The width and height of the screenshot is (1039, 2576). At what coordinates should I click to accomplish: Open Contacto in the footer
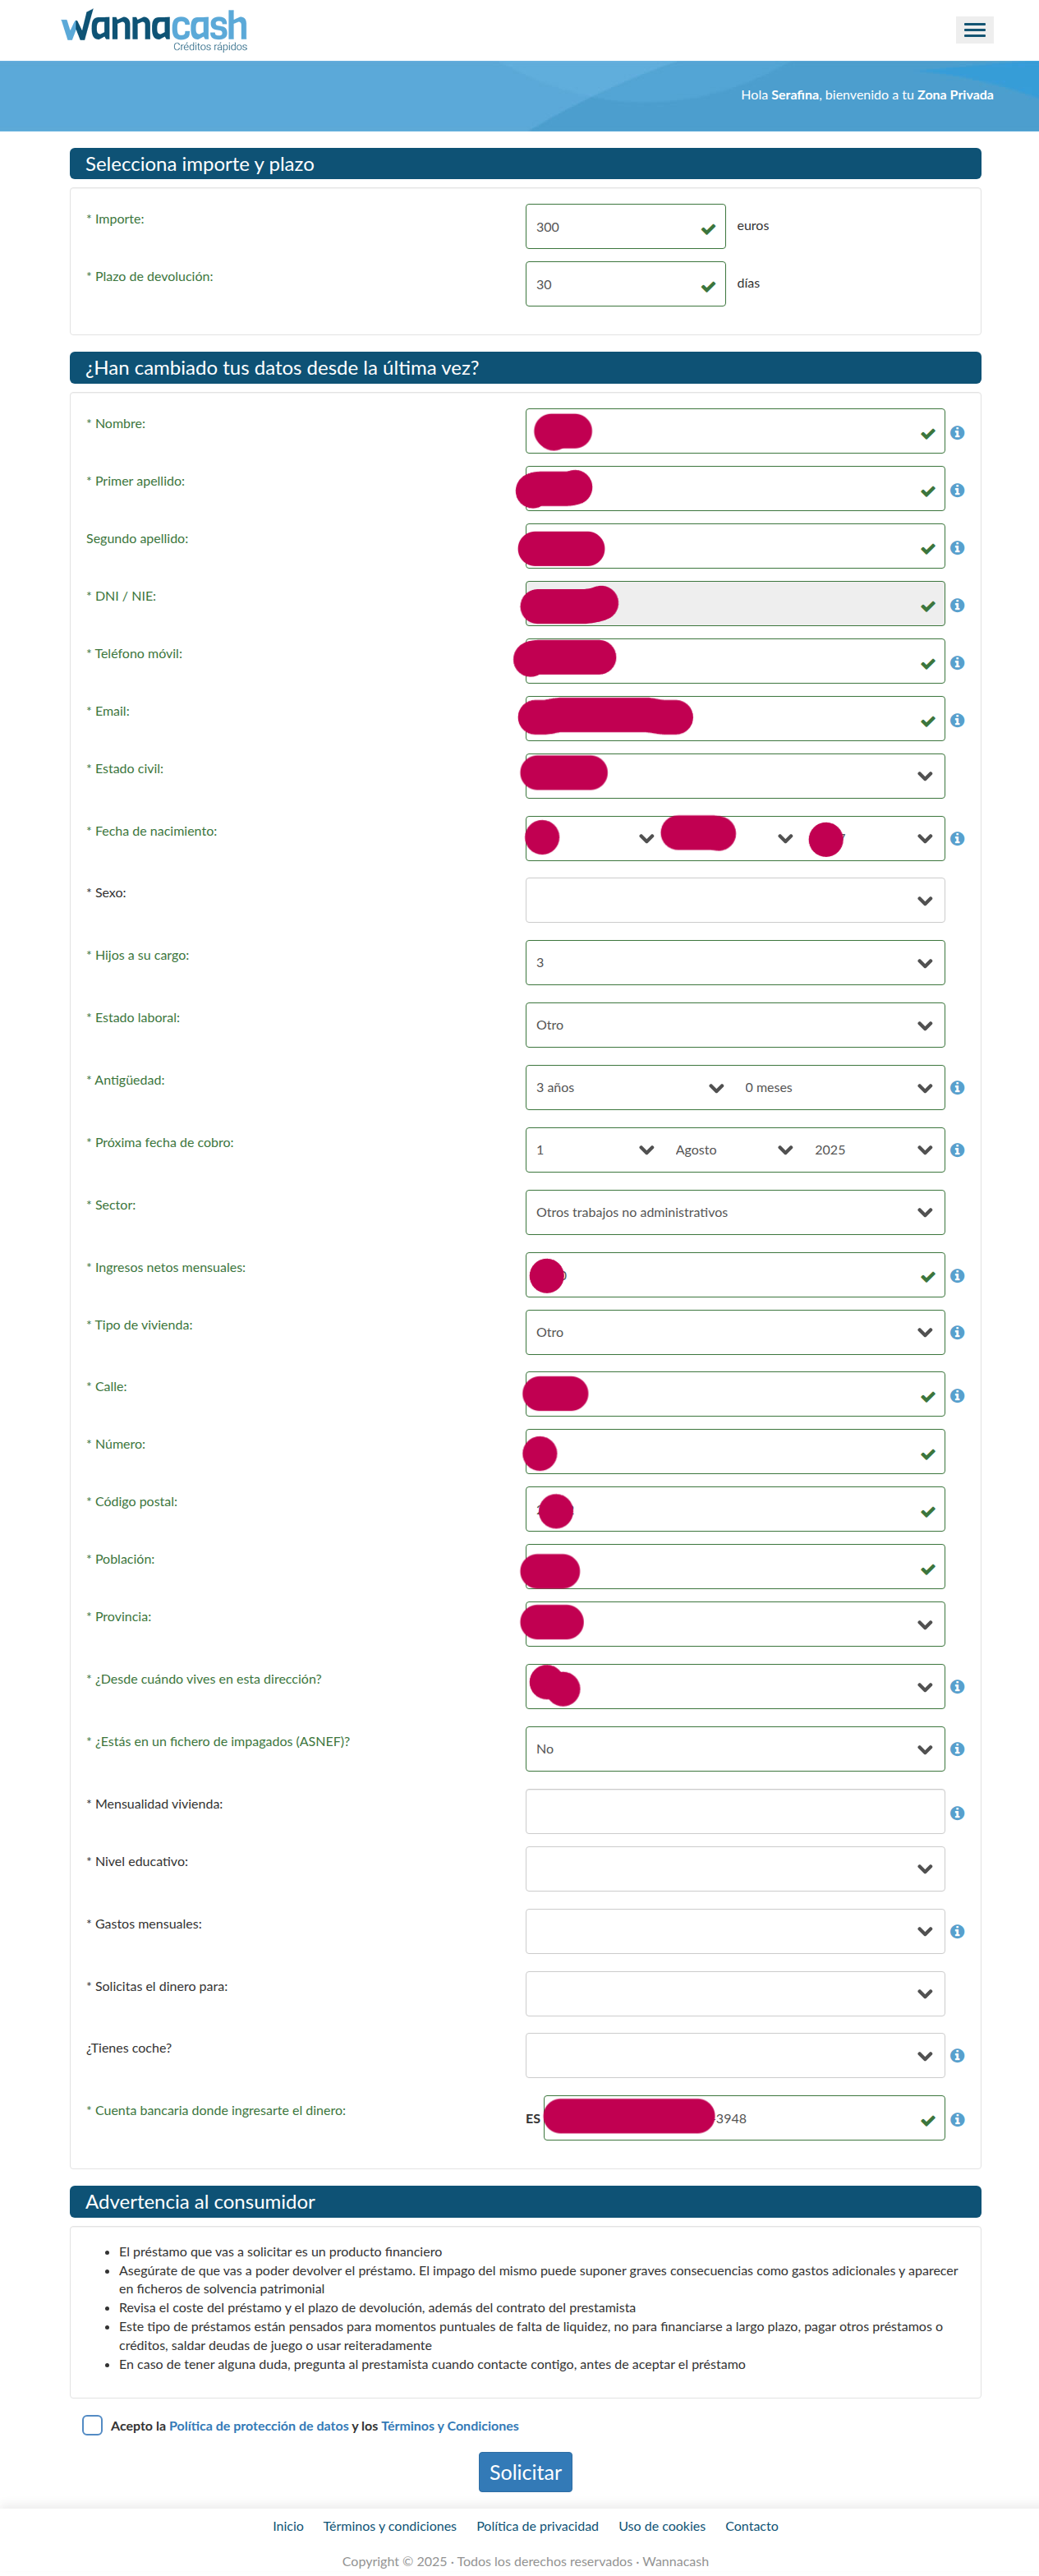click(x=751, y=2526)
